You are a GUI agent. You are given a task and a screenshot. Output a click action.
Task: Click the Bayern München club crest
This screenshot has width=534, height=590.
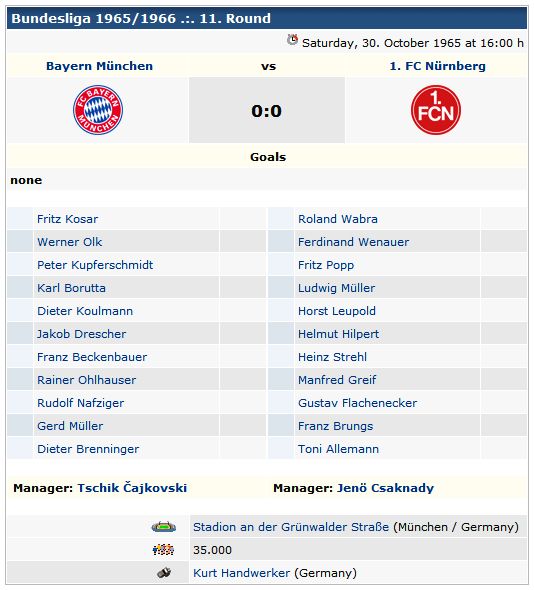(98, 110)
